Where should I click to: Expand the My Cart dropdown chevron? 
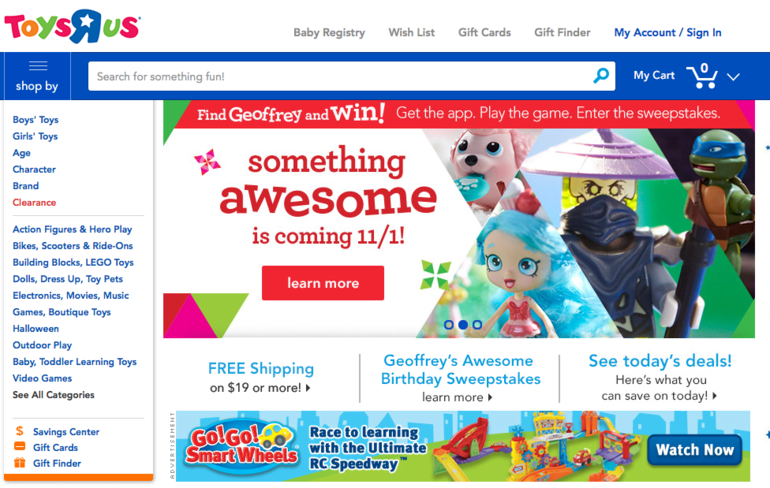coord(733,77)
